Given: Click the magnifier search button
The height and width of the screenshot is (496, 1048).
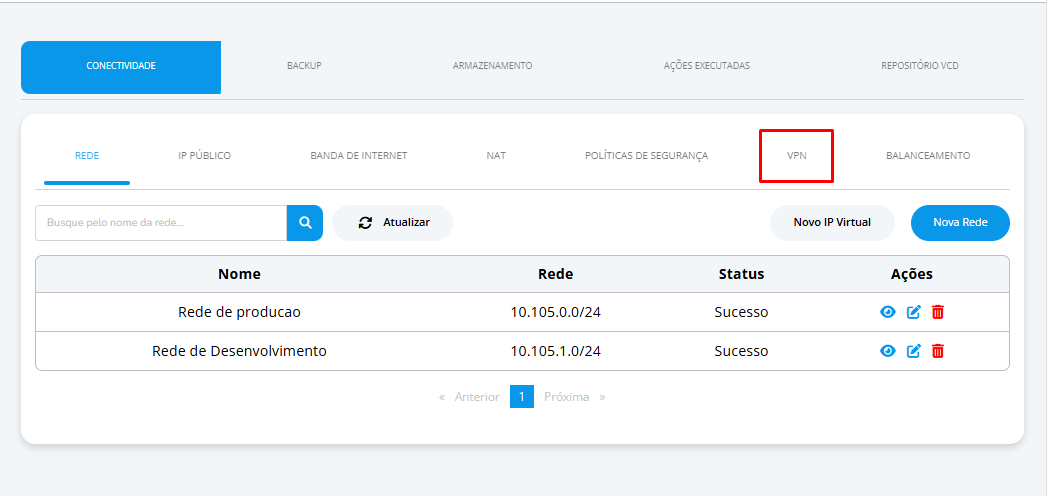Looking at the screenshot, I should tap(305, 223).
